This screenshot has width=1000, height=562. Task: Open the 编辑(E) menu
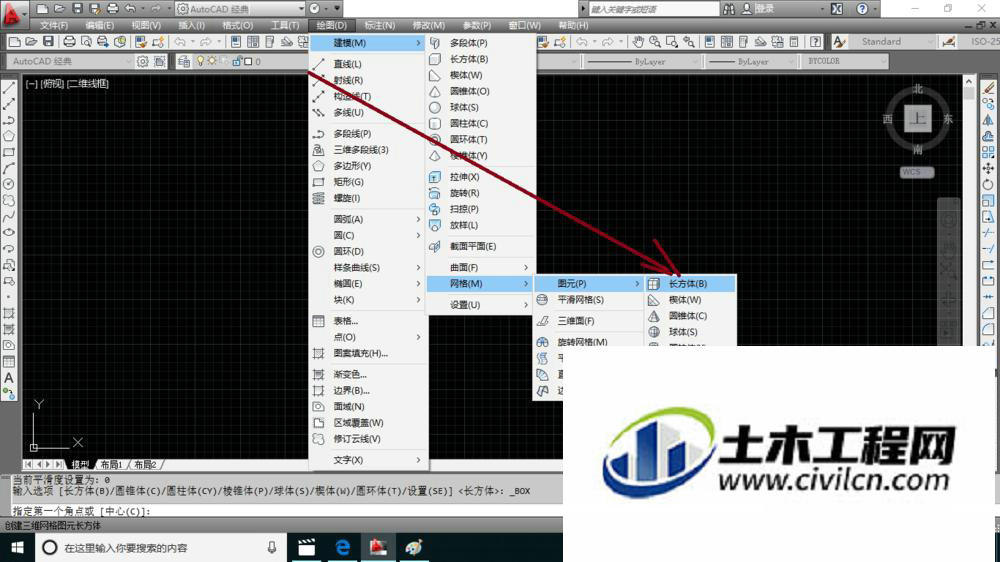[99, 26]
